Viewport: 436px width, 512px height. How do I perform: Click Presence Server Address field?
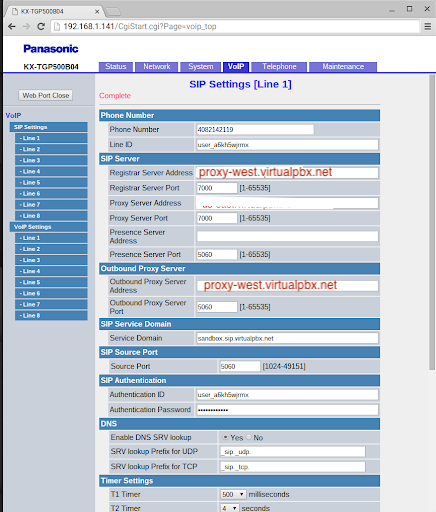287,236
